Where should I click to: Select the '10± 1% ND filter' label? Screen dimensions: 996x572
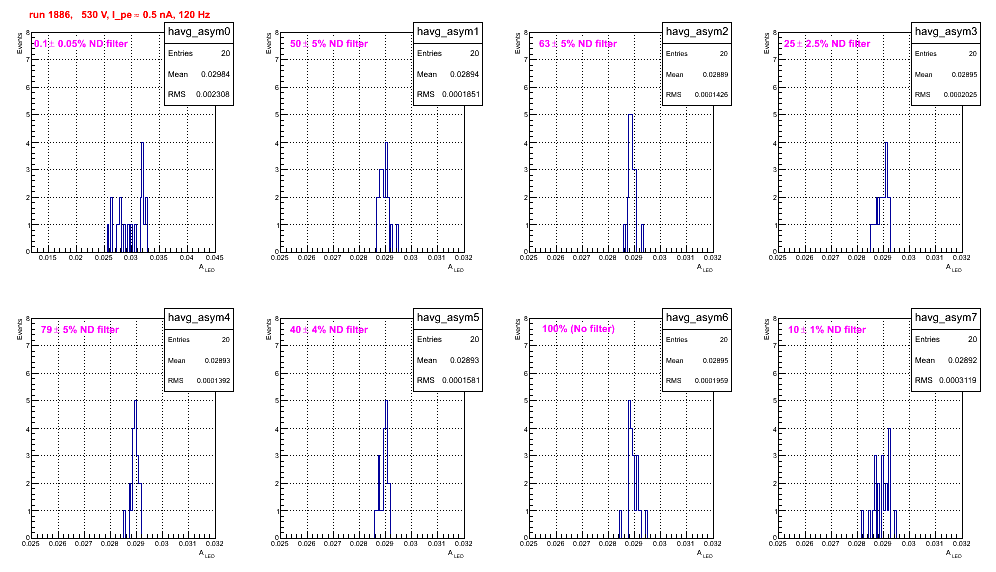[827, 330]
